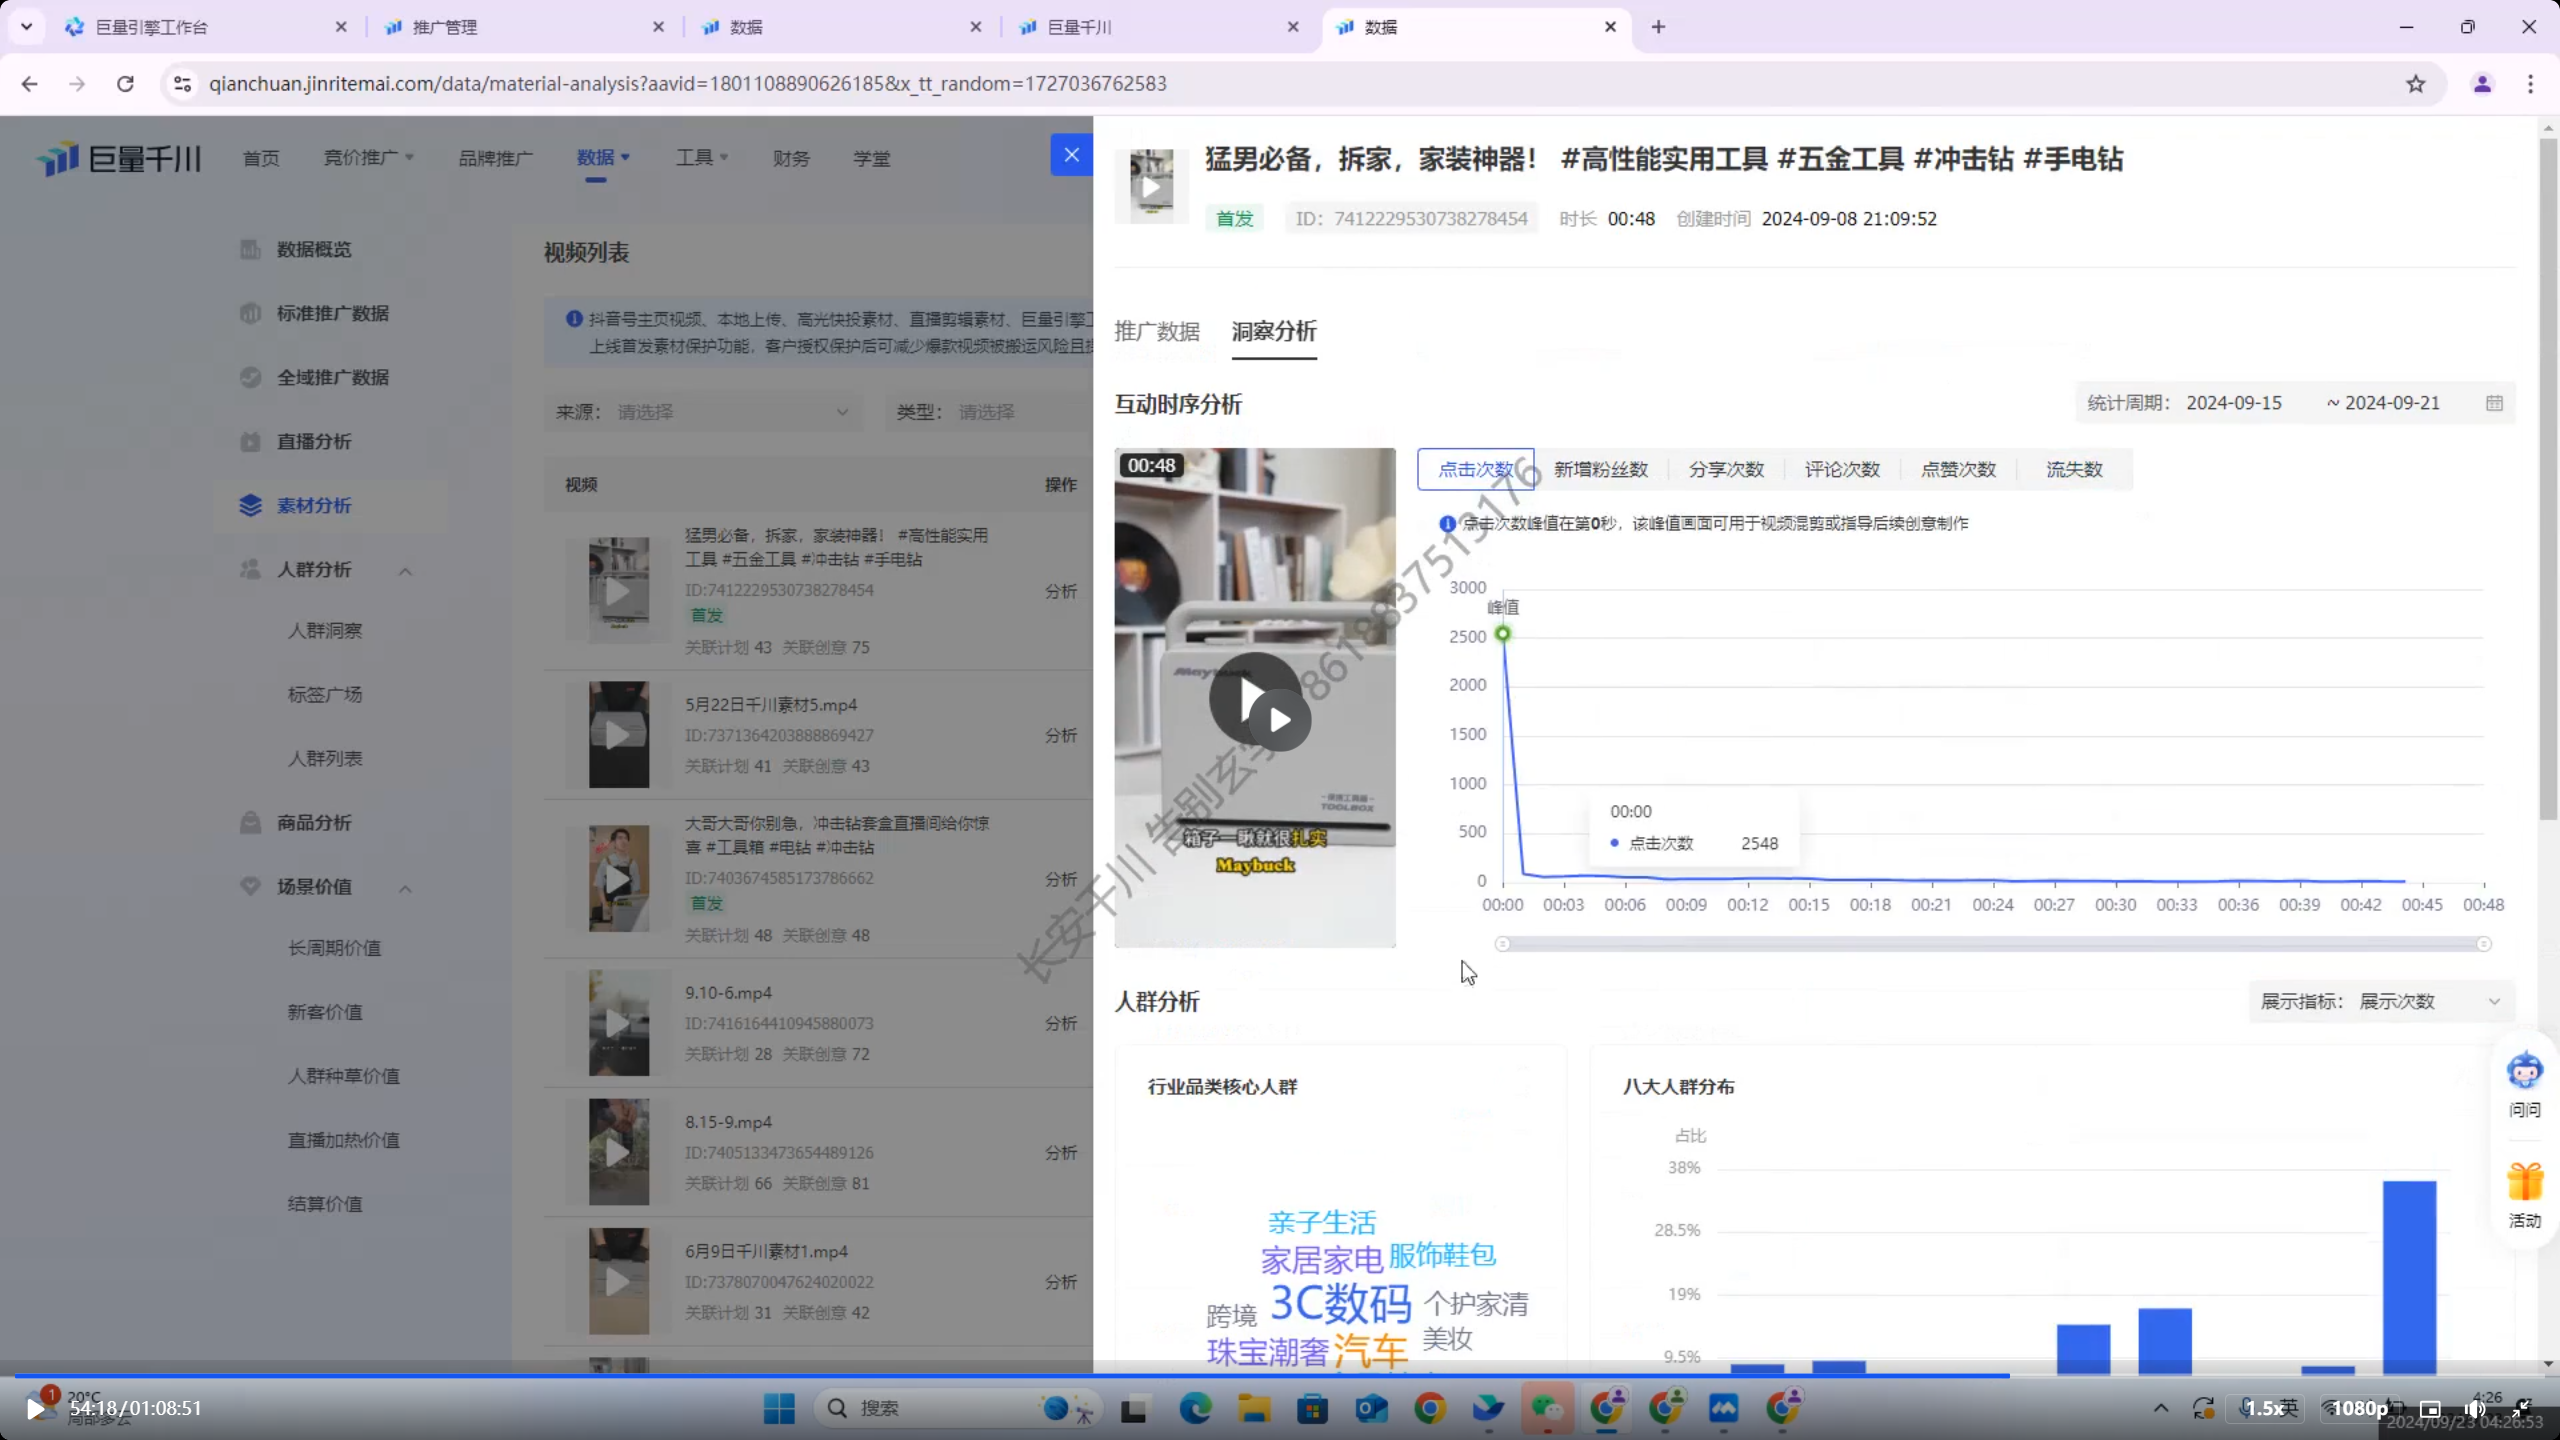Bookmark this page with the star icon
This screenshot has width=2560, height=1440.
2416,84
